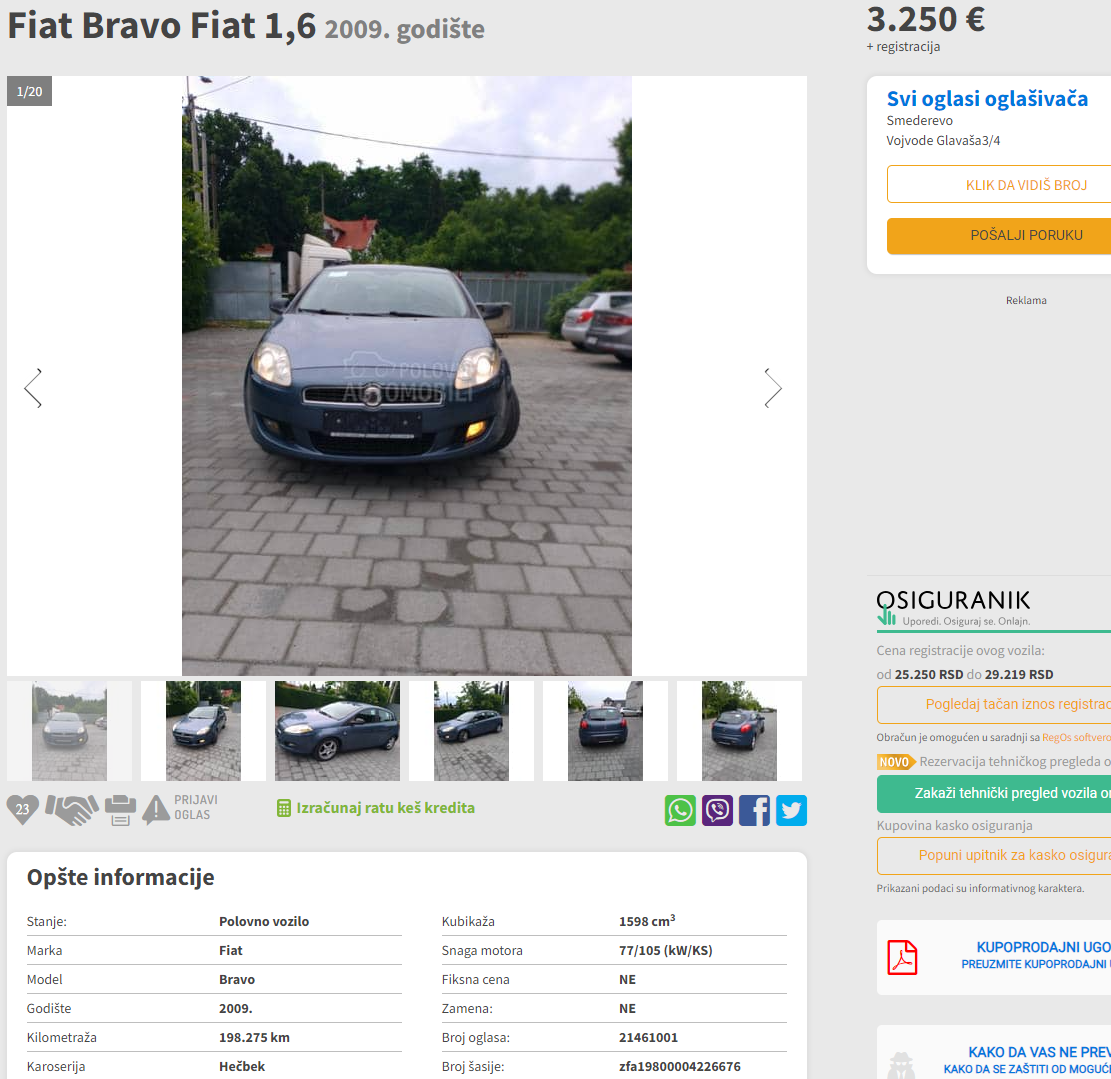1111x1079 pixels.
Task: Report listing via Prijavi oglas warning icon
Action: (181, 808)
